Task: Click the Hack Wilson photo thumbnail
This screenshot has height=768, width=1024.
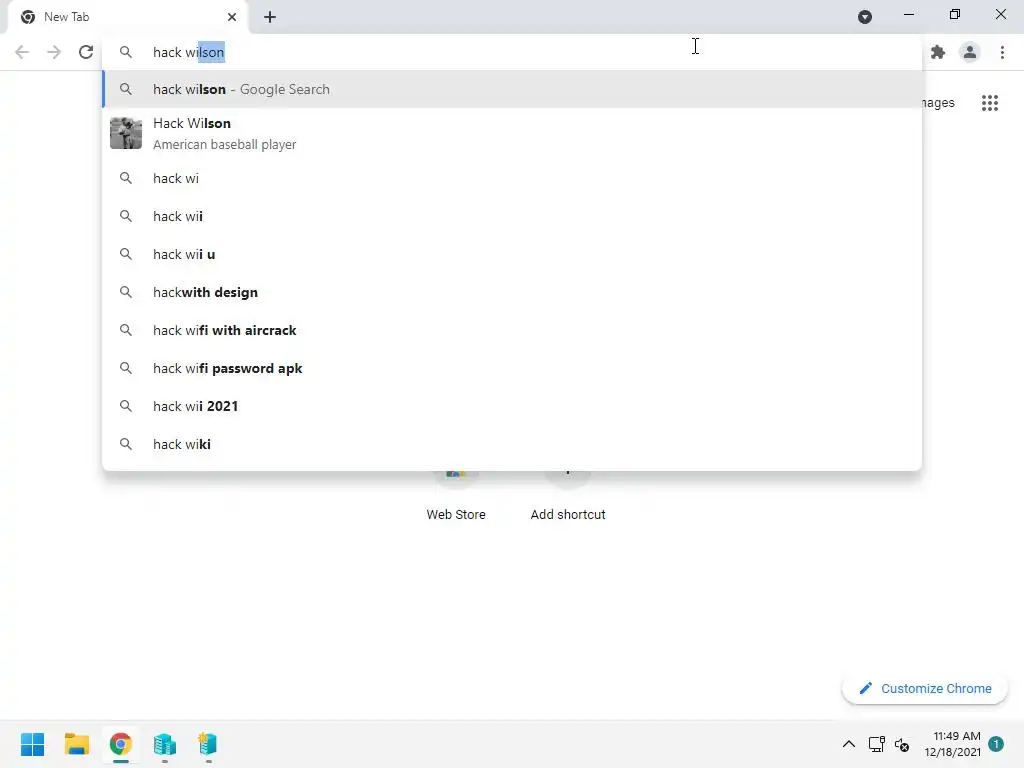Action: tap(126, 133)
